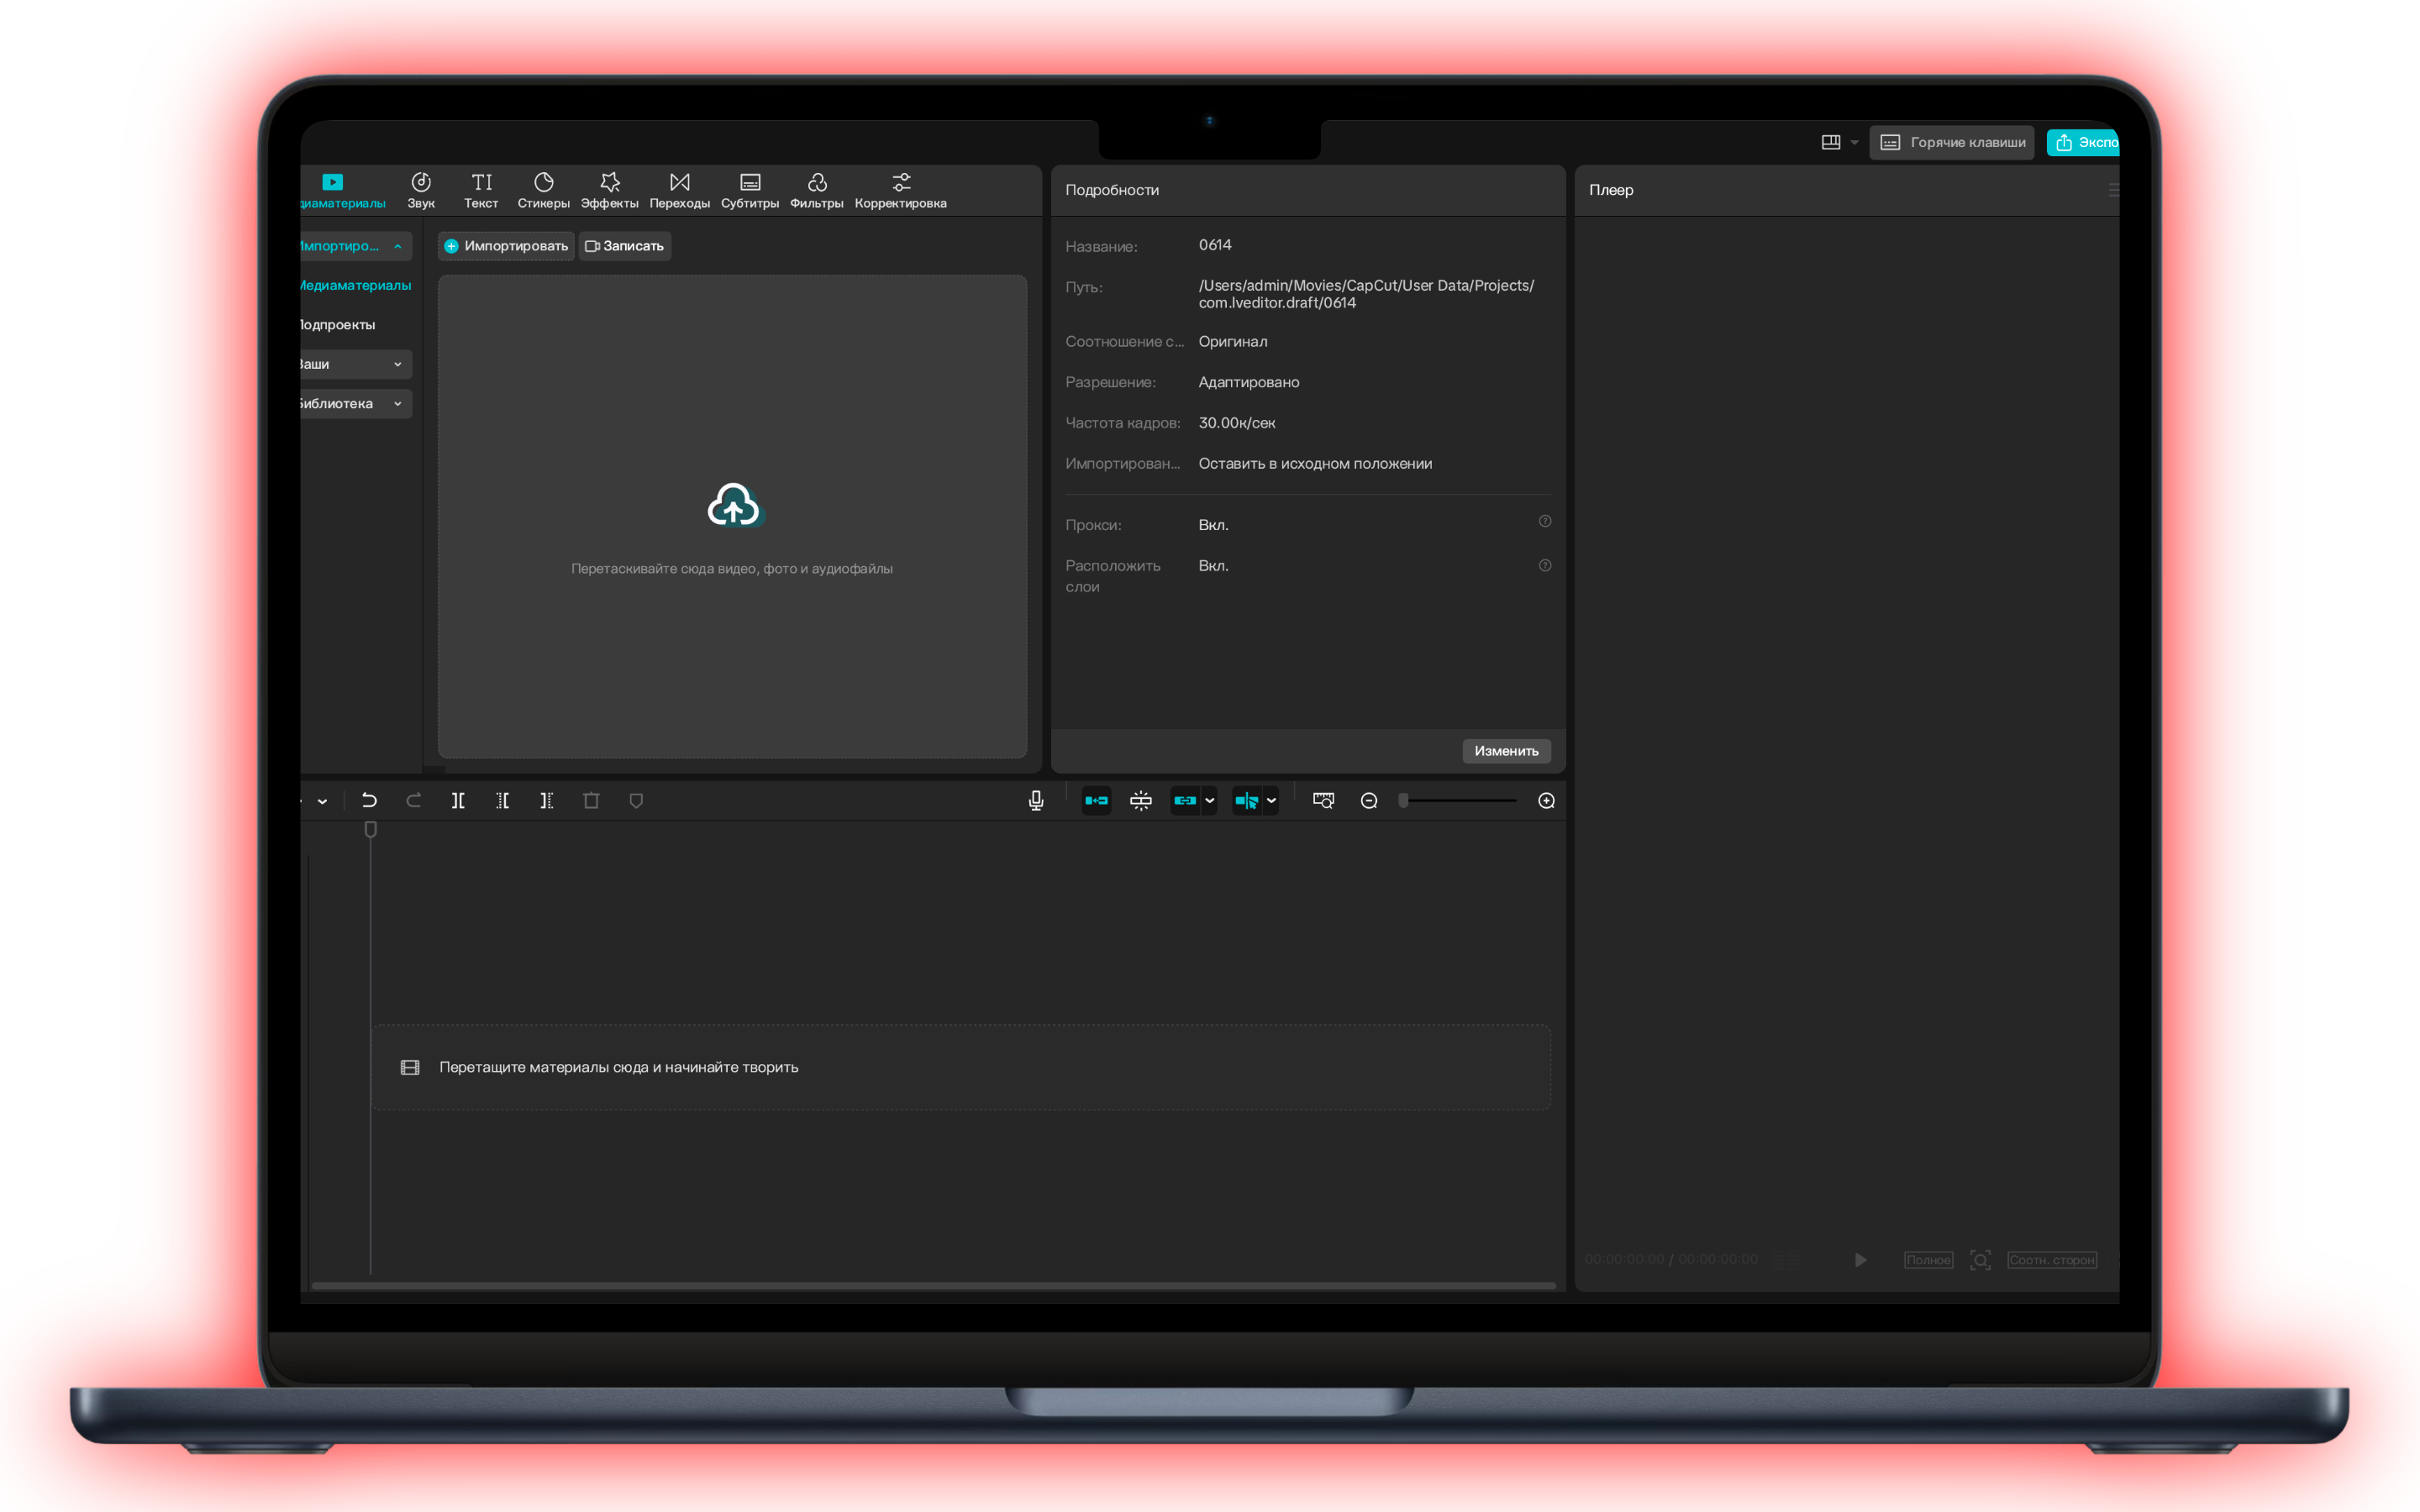Click the Undo arrow icon
The image size is (2420, 1512).
coord(369,800)
